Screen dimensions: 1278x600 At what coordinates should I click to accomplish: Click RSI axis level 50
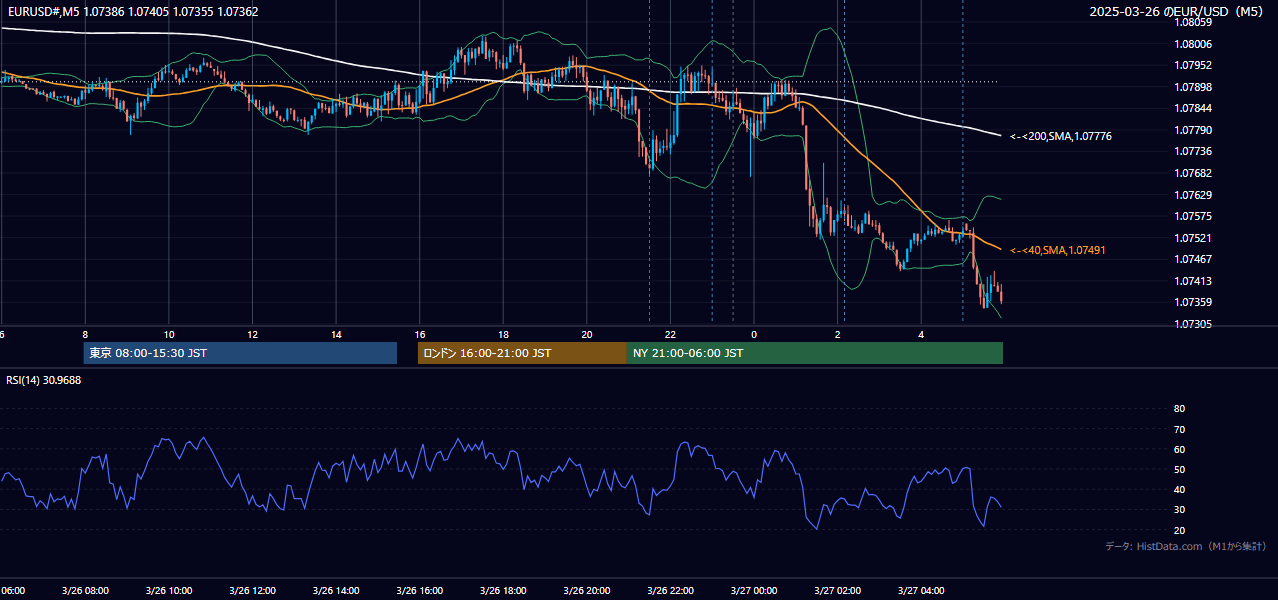point(1179,469)
